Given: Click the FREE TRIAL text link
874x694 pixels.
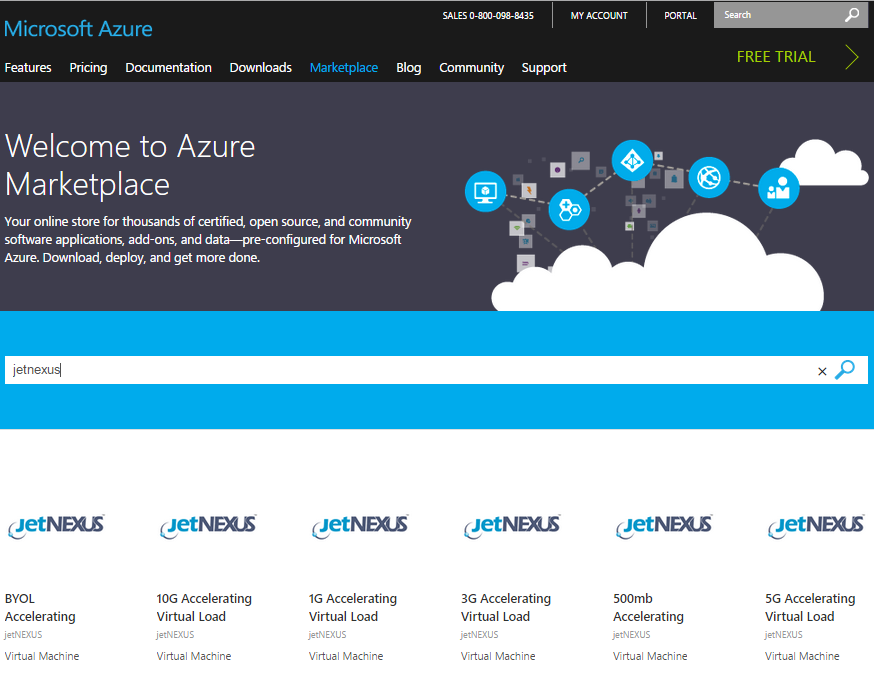Looking at the screenshot, I should [x=776, y=57].
